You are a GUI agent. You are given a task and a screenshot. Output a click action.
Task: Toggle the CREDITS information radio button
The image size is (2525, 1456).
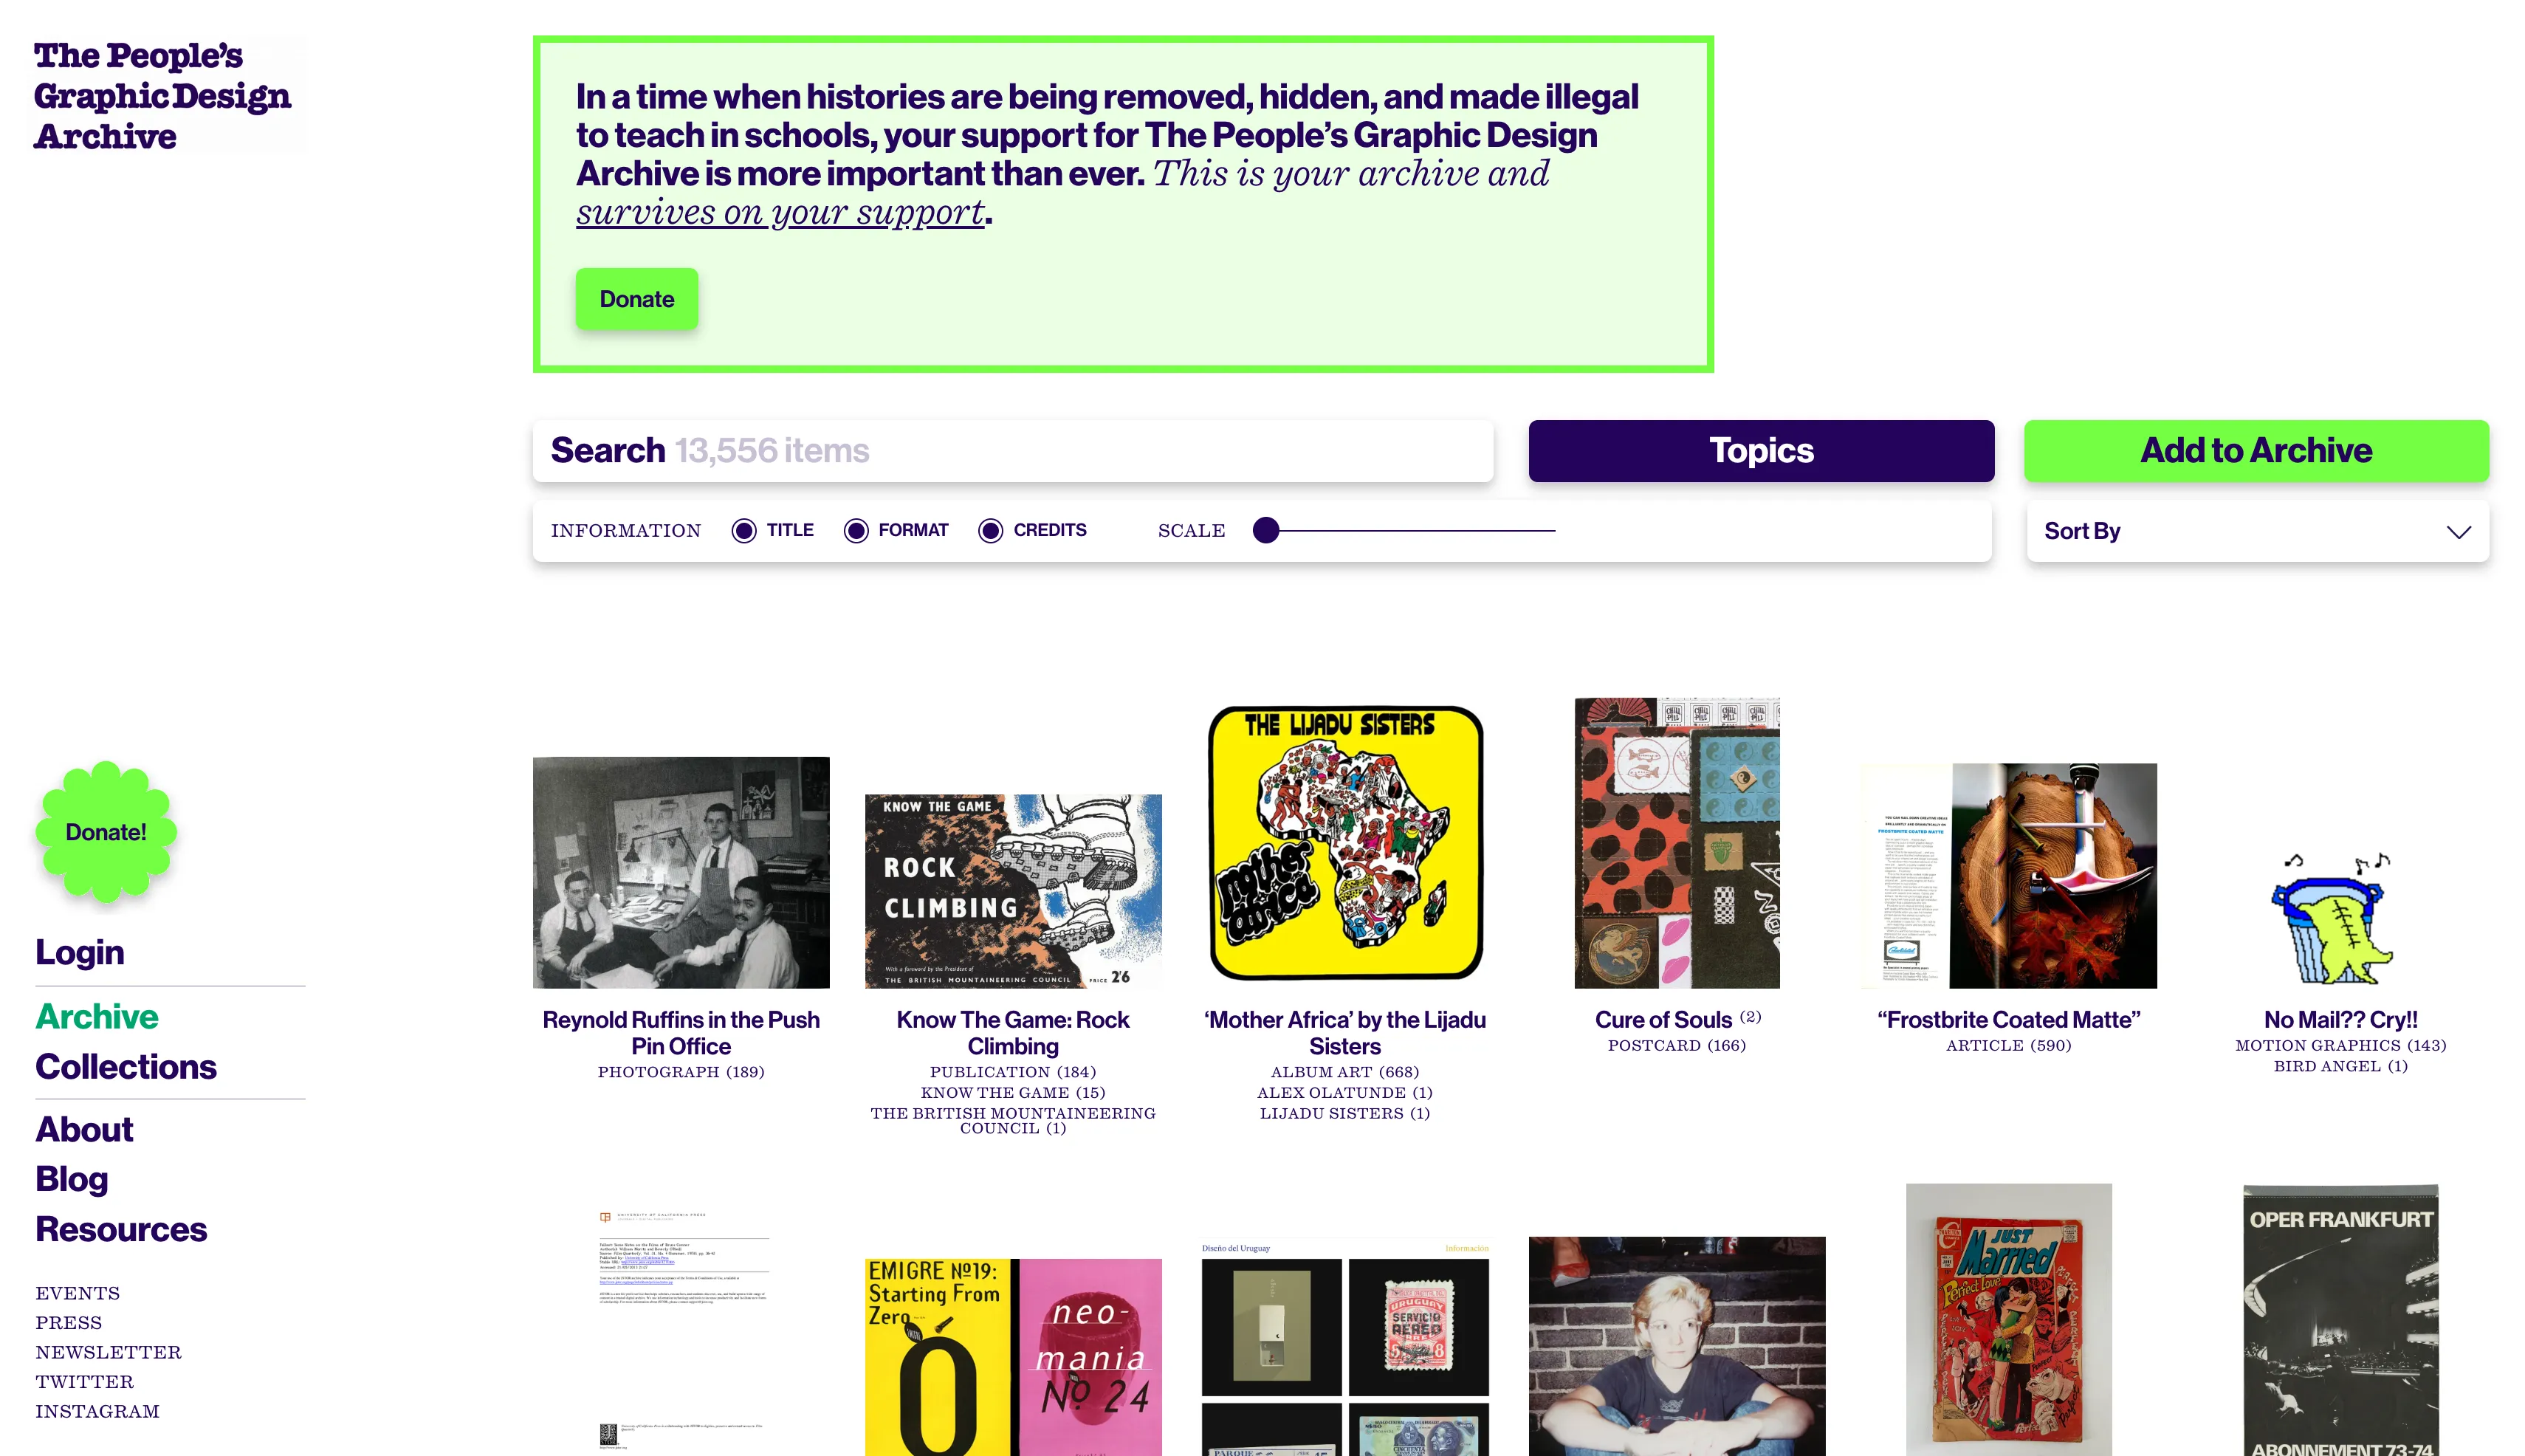coord(990,531)
